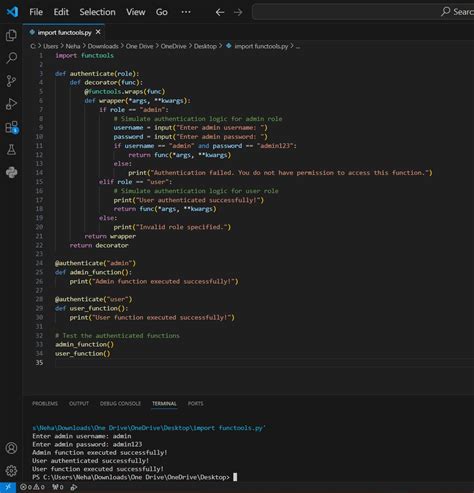This screenshot has width=474, height=493.
Task: Open the Extensions view
Action: 11,127
